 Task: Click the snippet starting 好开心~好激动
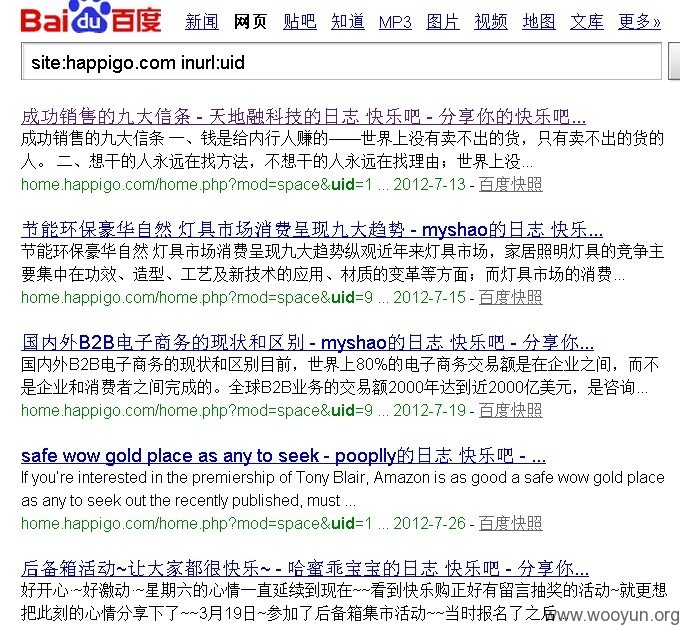[x=343, y=602]
